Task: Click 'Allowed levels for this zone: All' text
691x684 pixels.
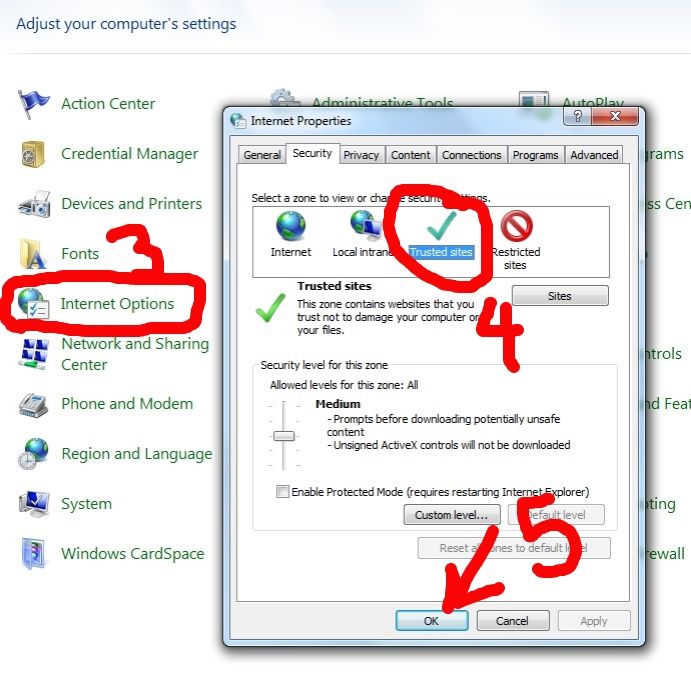Action: [344, 385]
